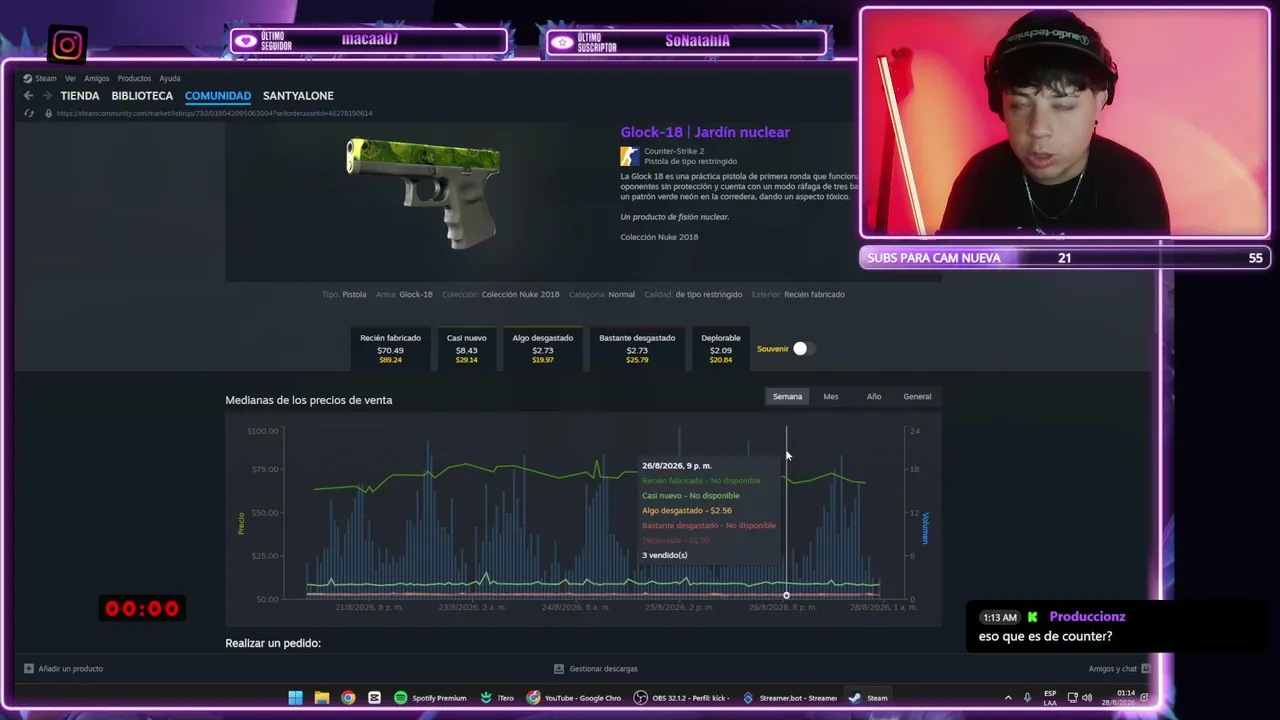Screen dimensions: 1280x720
Task: Select the Deplorable $2.09 wear option
Action: pos(720,348)
